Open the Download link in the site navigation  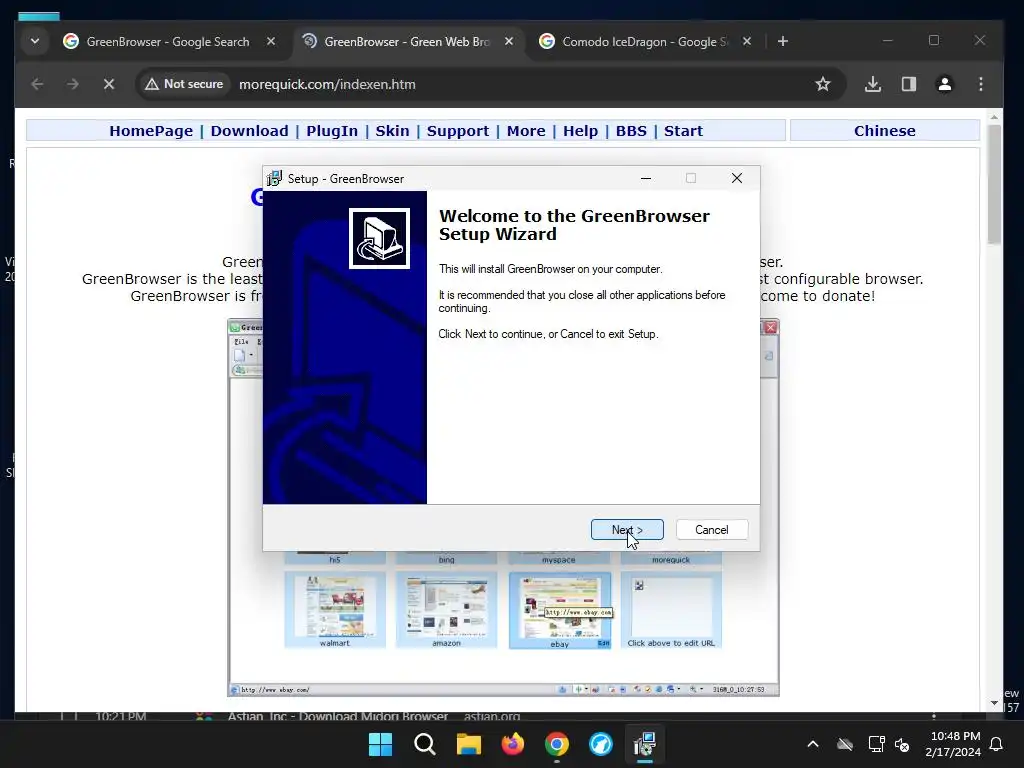coord(249,131)
